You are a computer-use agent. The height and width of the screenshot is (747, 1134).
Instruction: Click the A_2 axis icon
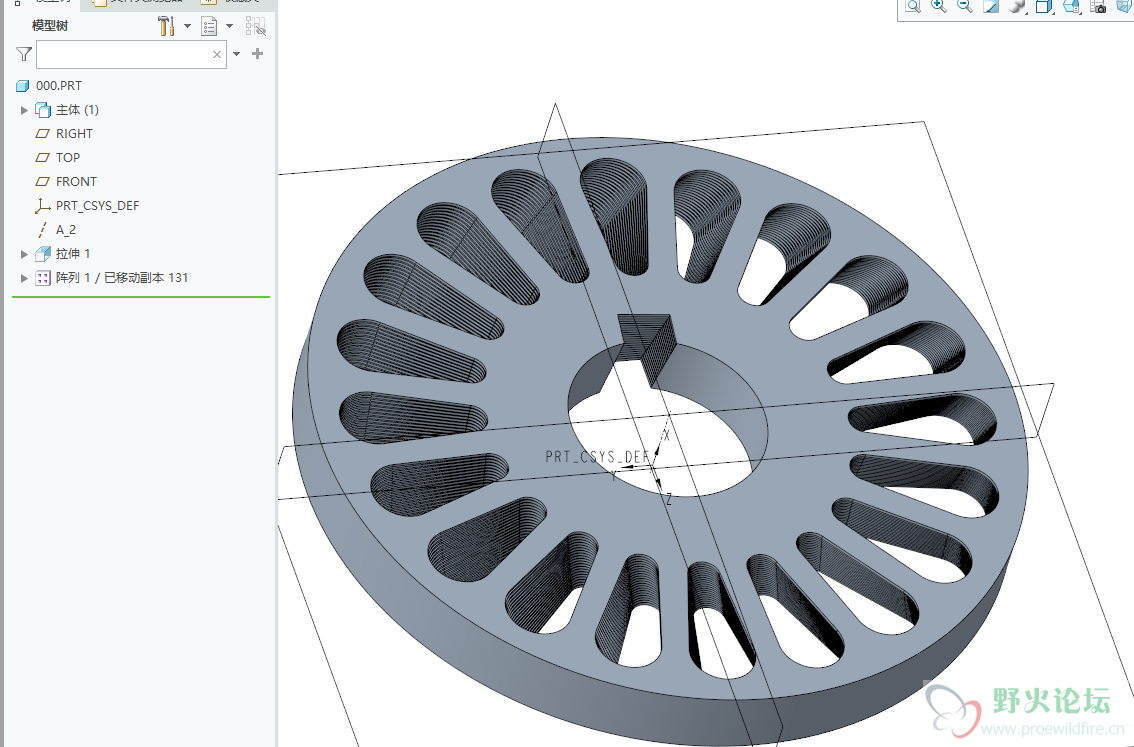pos(43,230)
